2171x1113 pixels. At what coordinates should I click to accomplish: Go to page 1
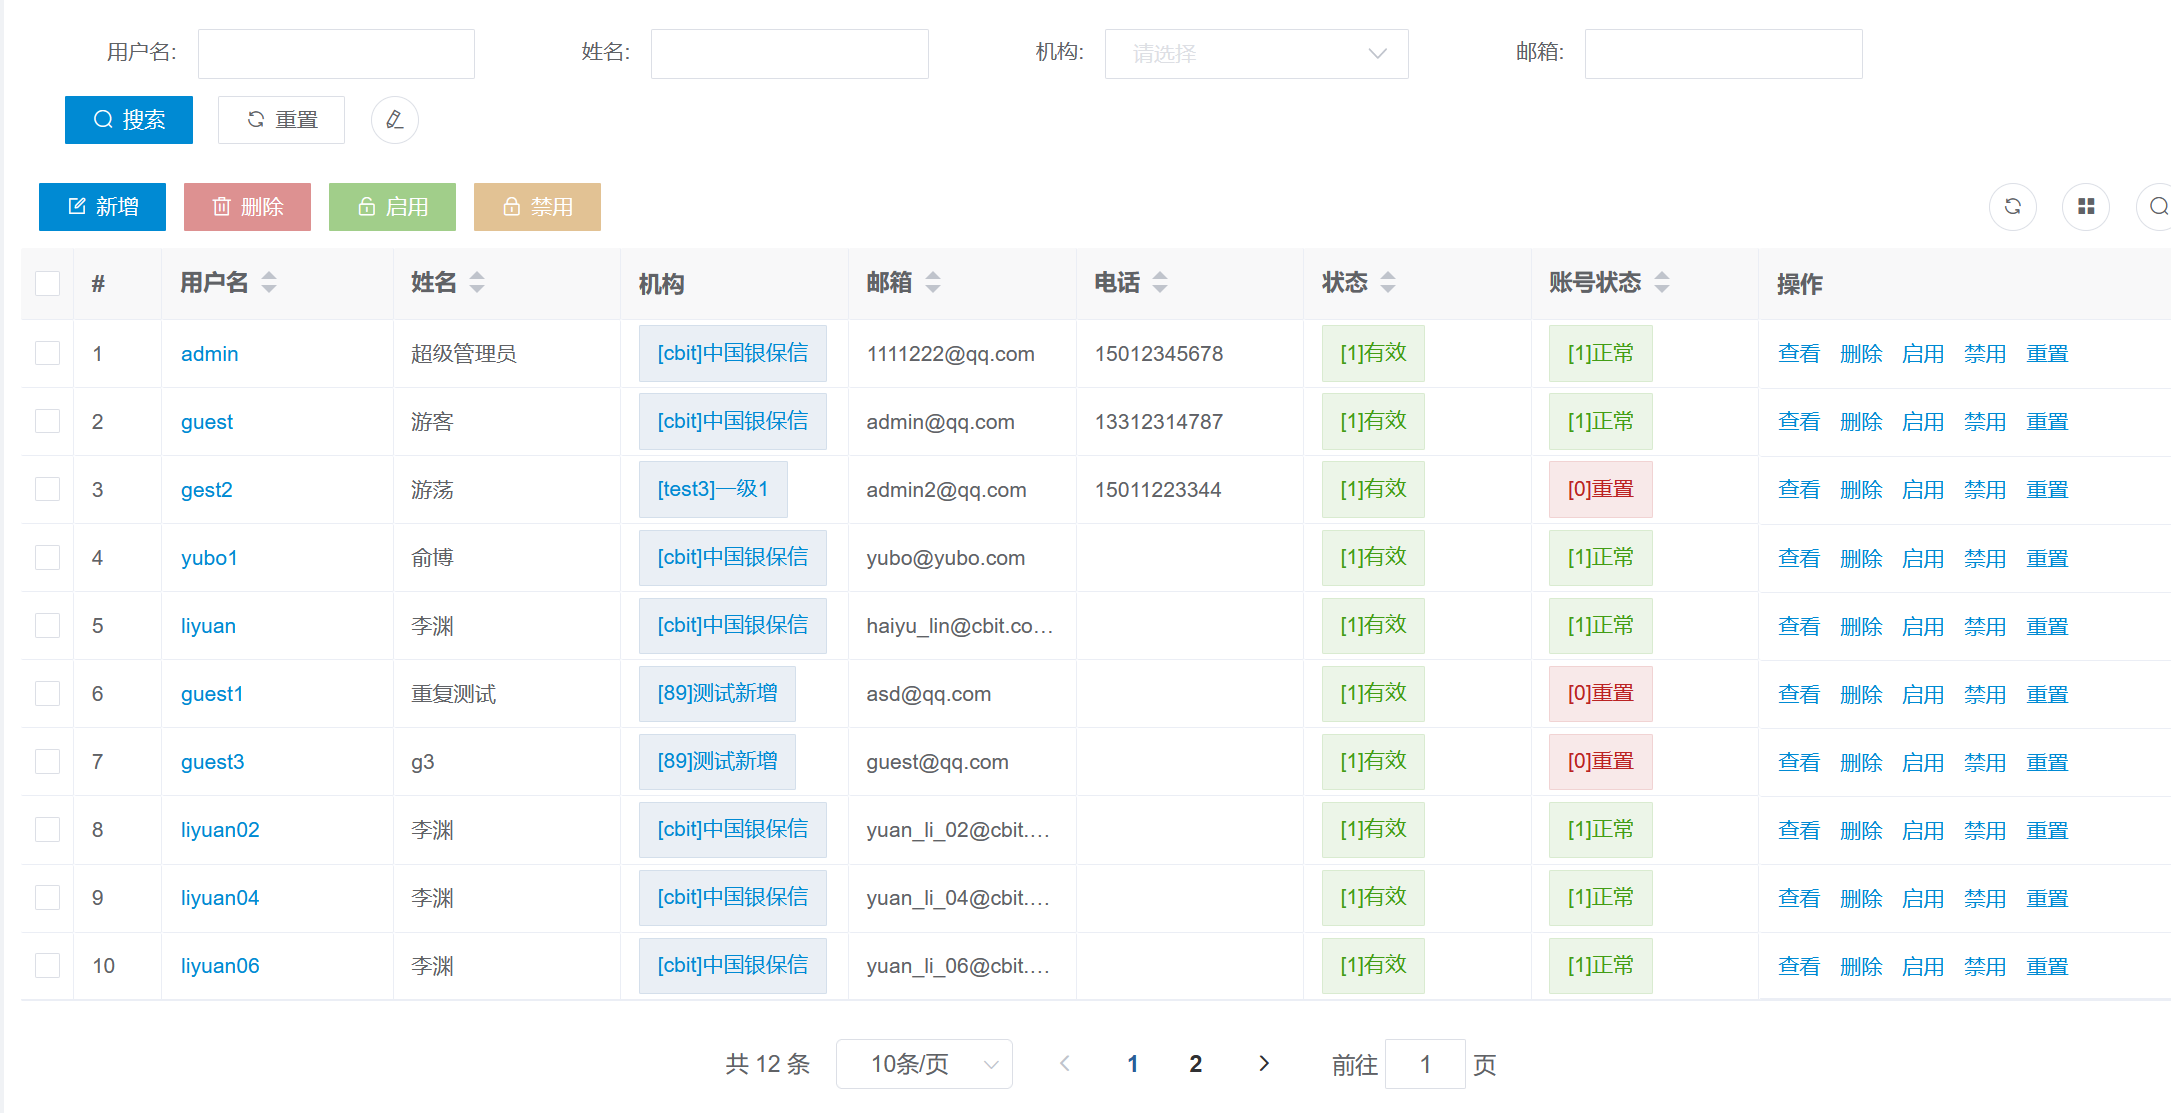pos(1133,1064)
